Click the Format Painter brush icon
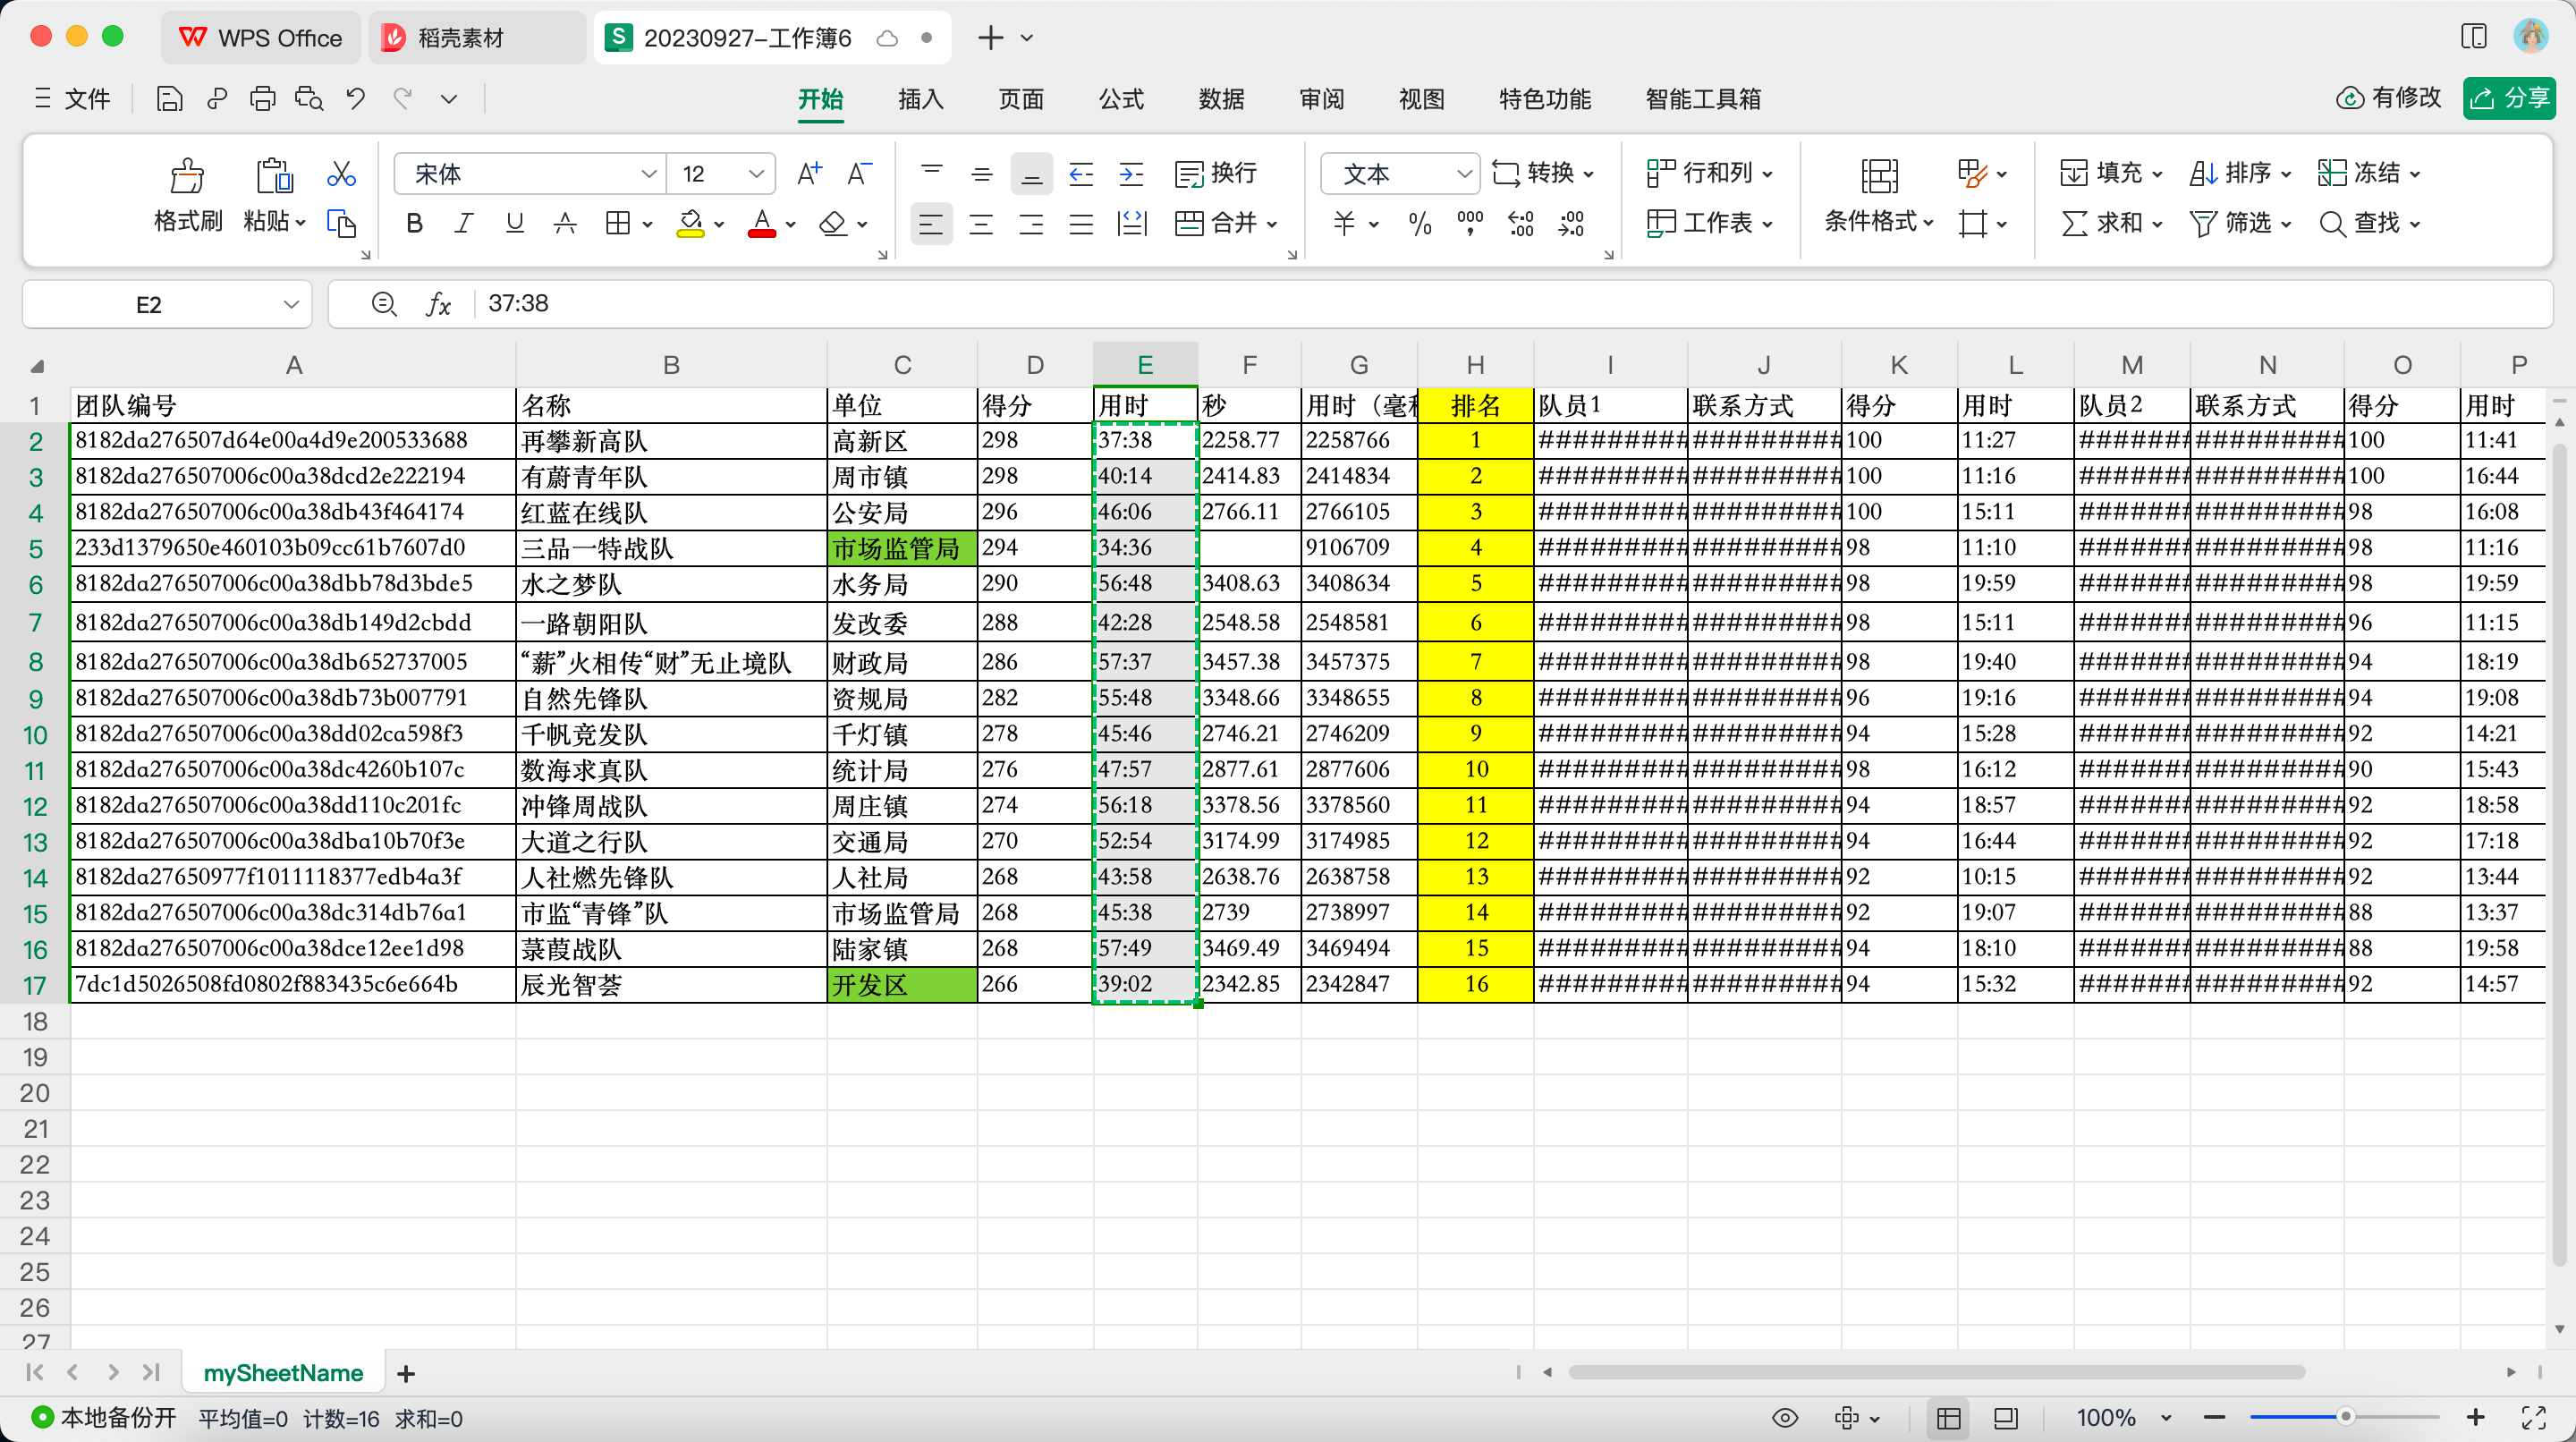 click(x=187, y=176)
